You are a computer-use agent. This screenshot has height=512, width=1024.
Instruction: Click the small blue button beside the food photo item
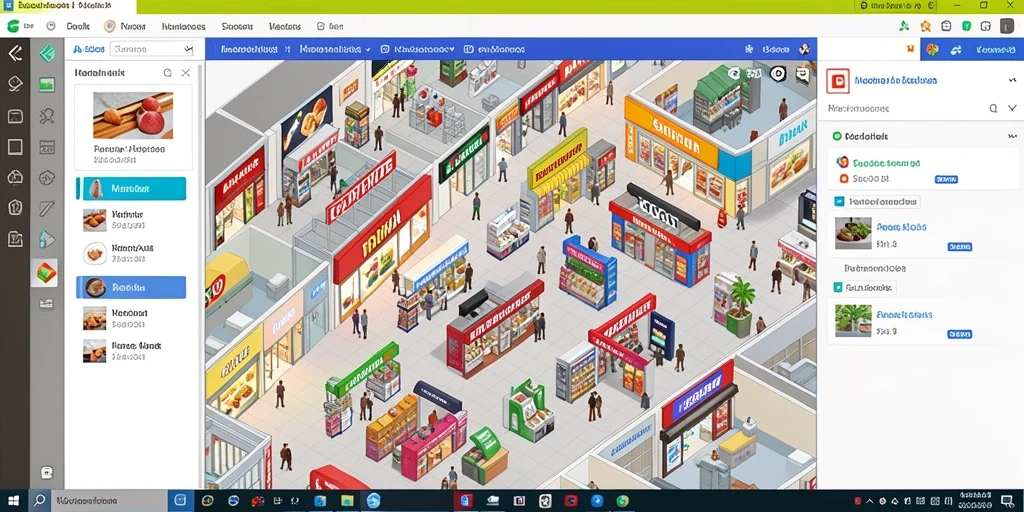[x=959, y=247]
